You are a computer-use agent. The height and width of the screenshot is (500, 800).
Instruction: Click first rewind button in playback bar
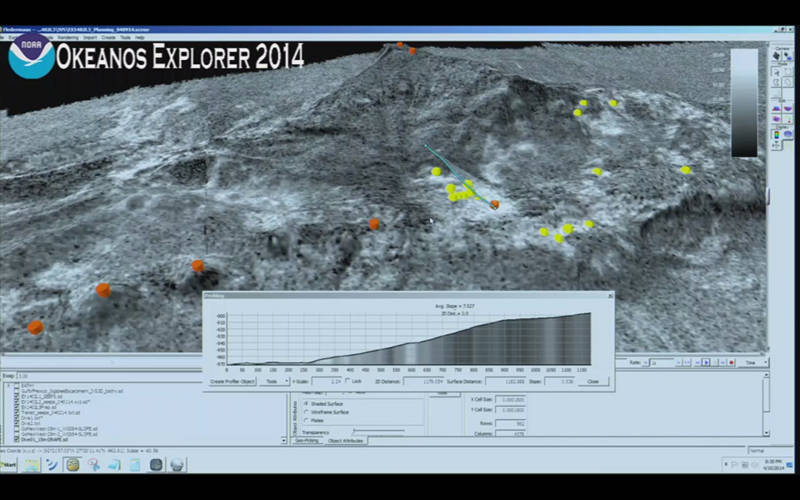[679, 363]
